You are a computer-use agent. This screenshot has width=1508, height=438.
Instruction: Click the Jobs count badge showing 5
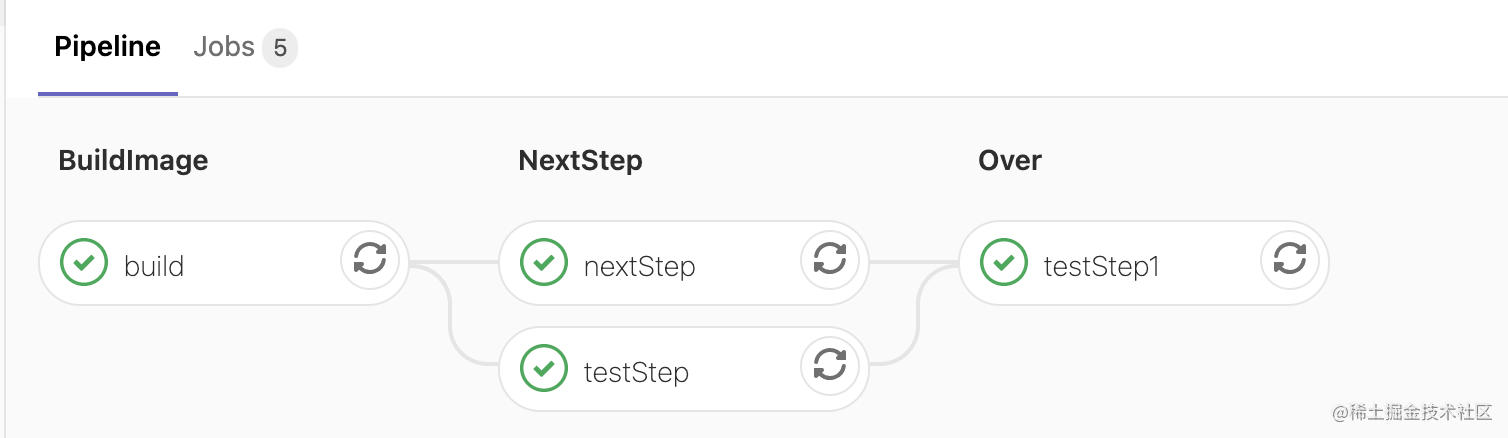point(280,48)
